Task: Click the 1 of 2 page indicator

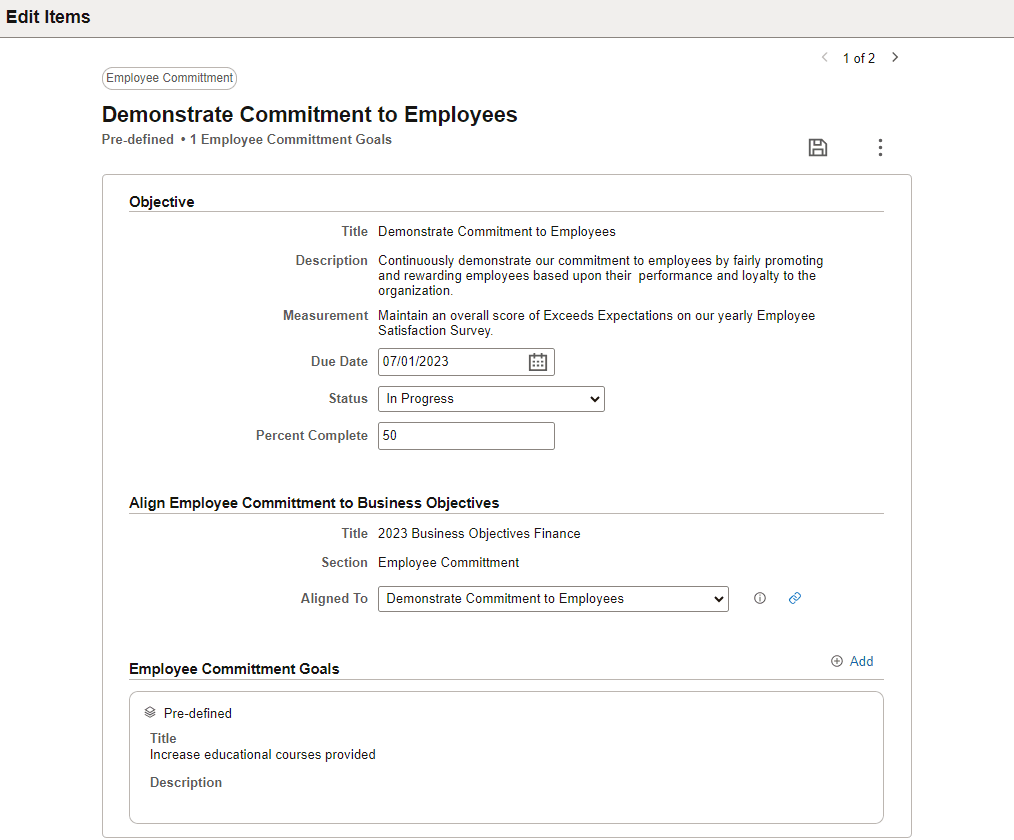Action: [x=859, y=58]
